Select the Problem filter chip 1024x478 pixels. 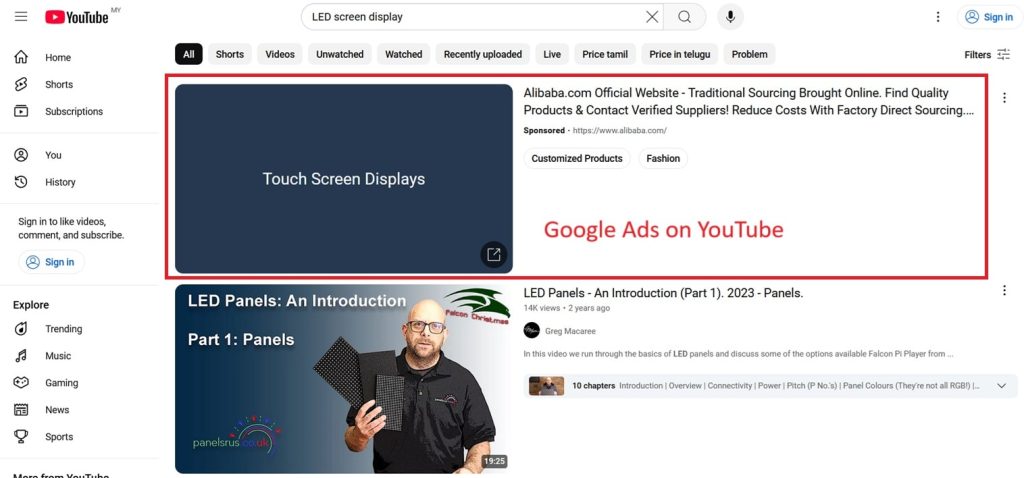tap(750, 54)
